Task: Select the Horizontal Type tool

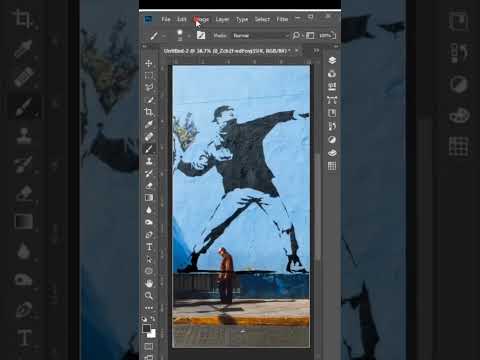Action: pyautogui.click(x=149, y=247)
